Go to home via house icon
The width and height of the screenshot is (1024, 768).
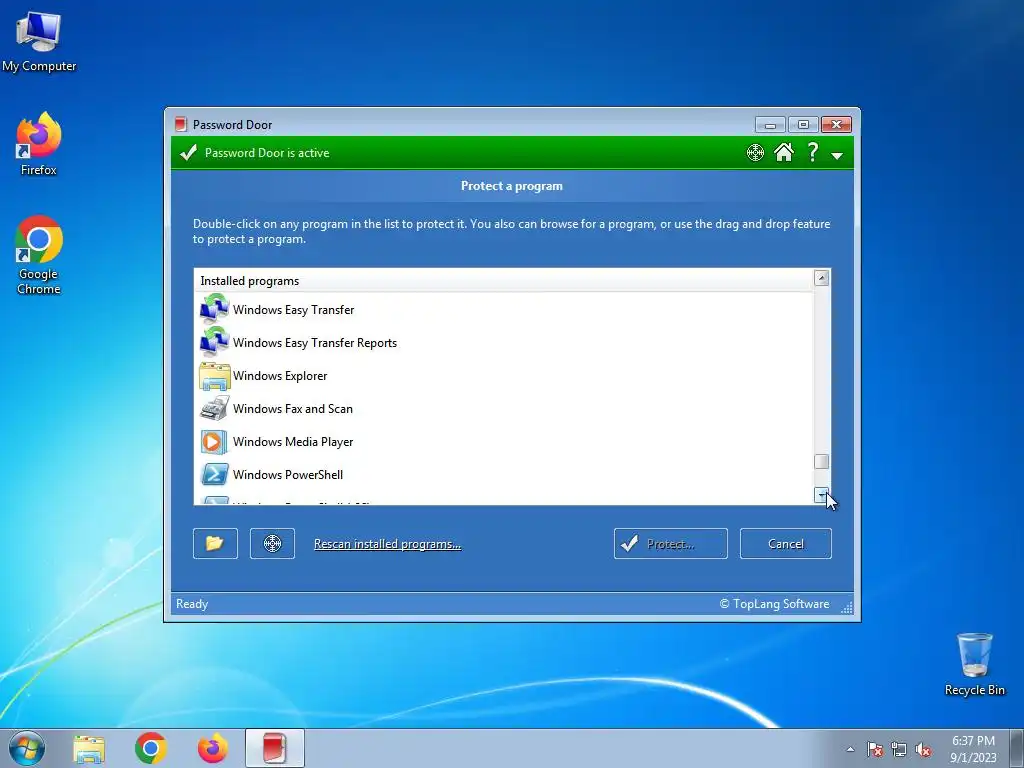[784, 152]
